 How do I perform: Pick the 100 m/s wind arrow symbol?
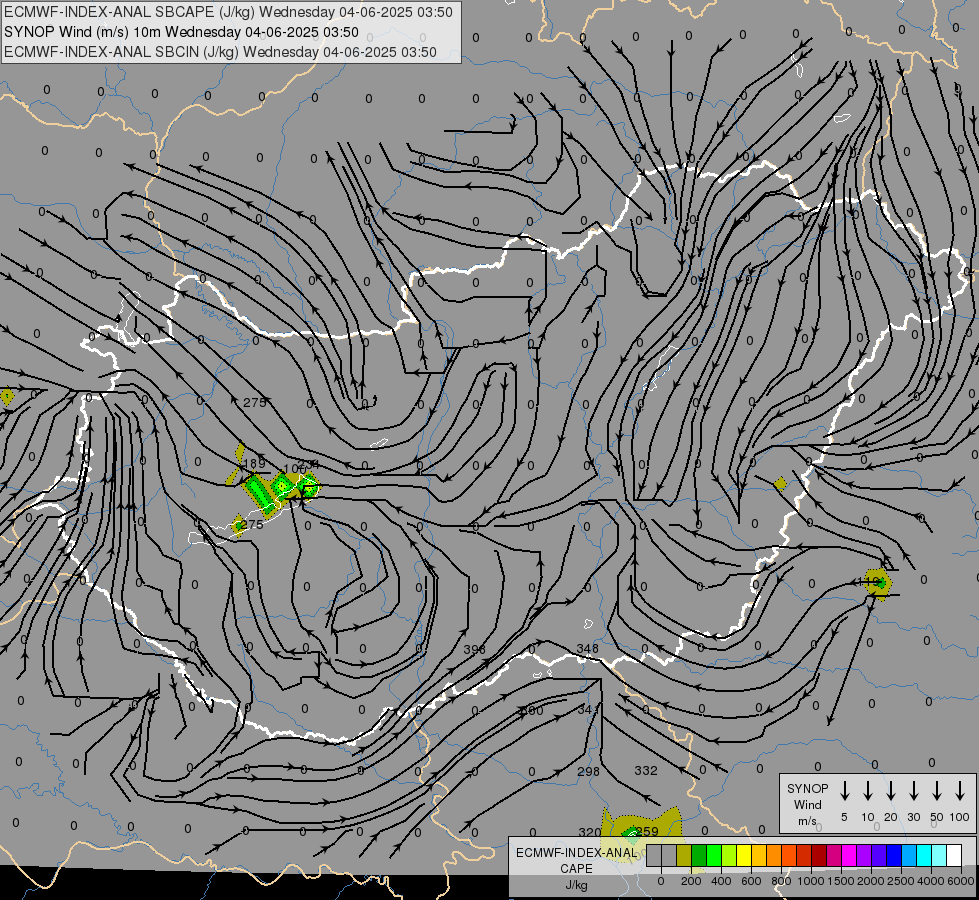pyautogui.click(x=960, y=791)
